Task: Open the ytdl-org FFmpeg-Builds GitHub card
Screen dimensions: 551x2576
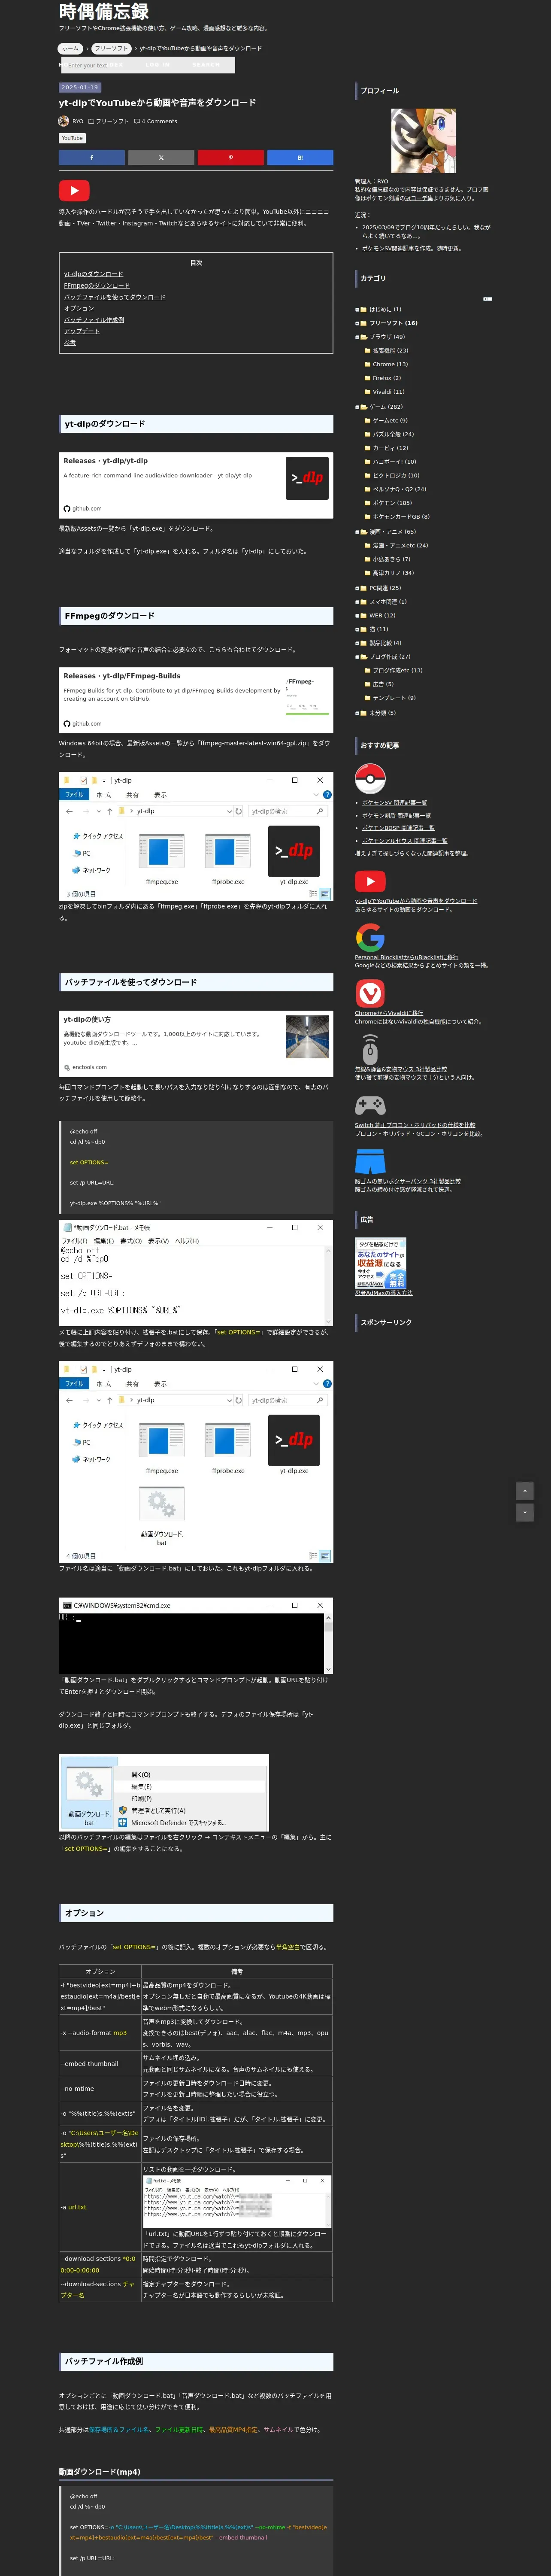Action: 196,700
